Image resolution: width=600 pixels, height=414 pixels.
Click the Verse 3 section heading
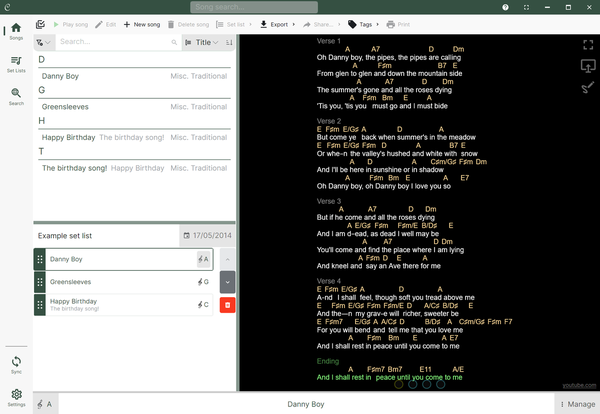click(x=328, y=201)
